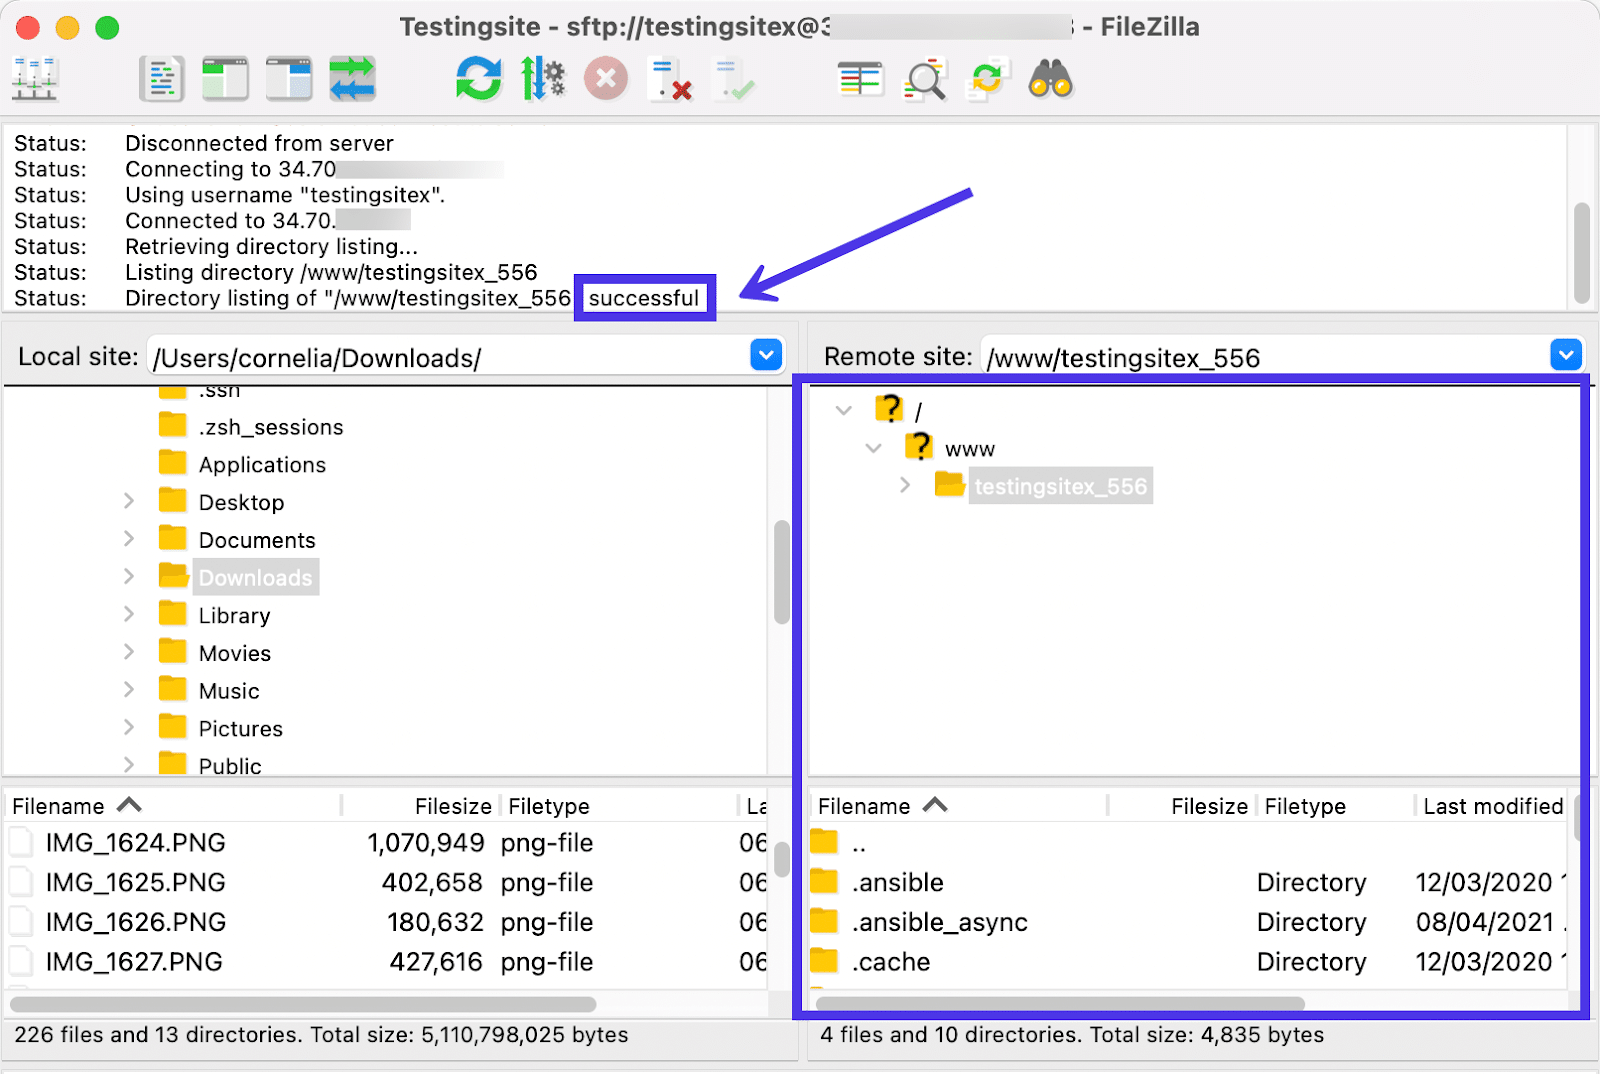Collapse the www folder in remote tree
The height and width of the screenshot is (1074, 1600).
point(874,447)
